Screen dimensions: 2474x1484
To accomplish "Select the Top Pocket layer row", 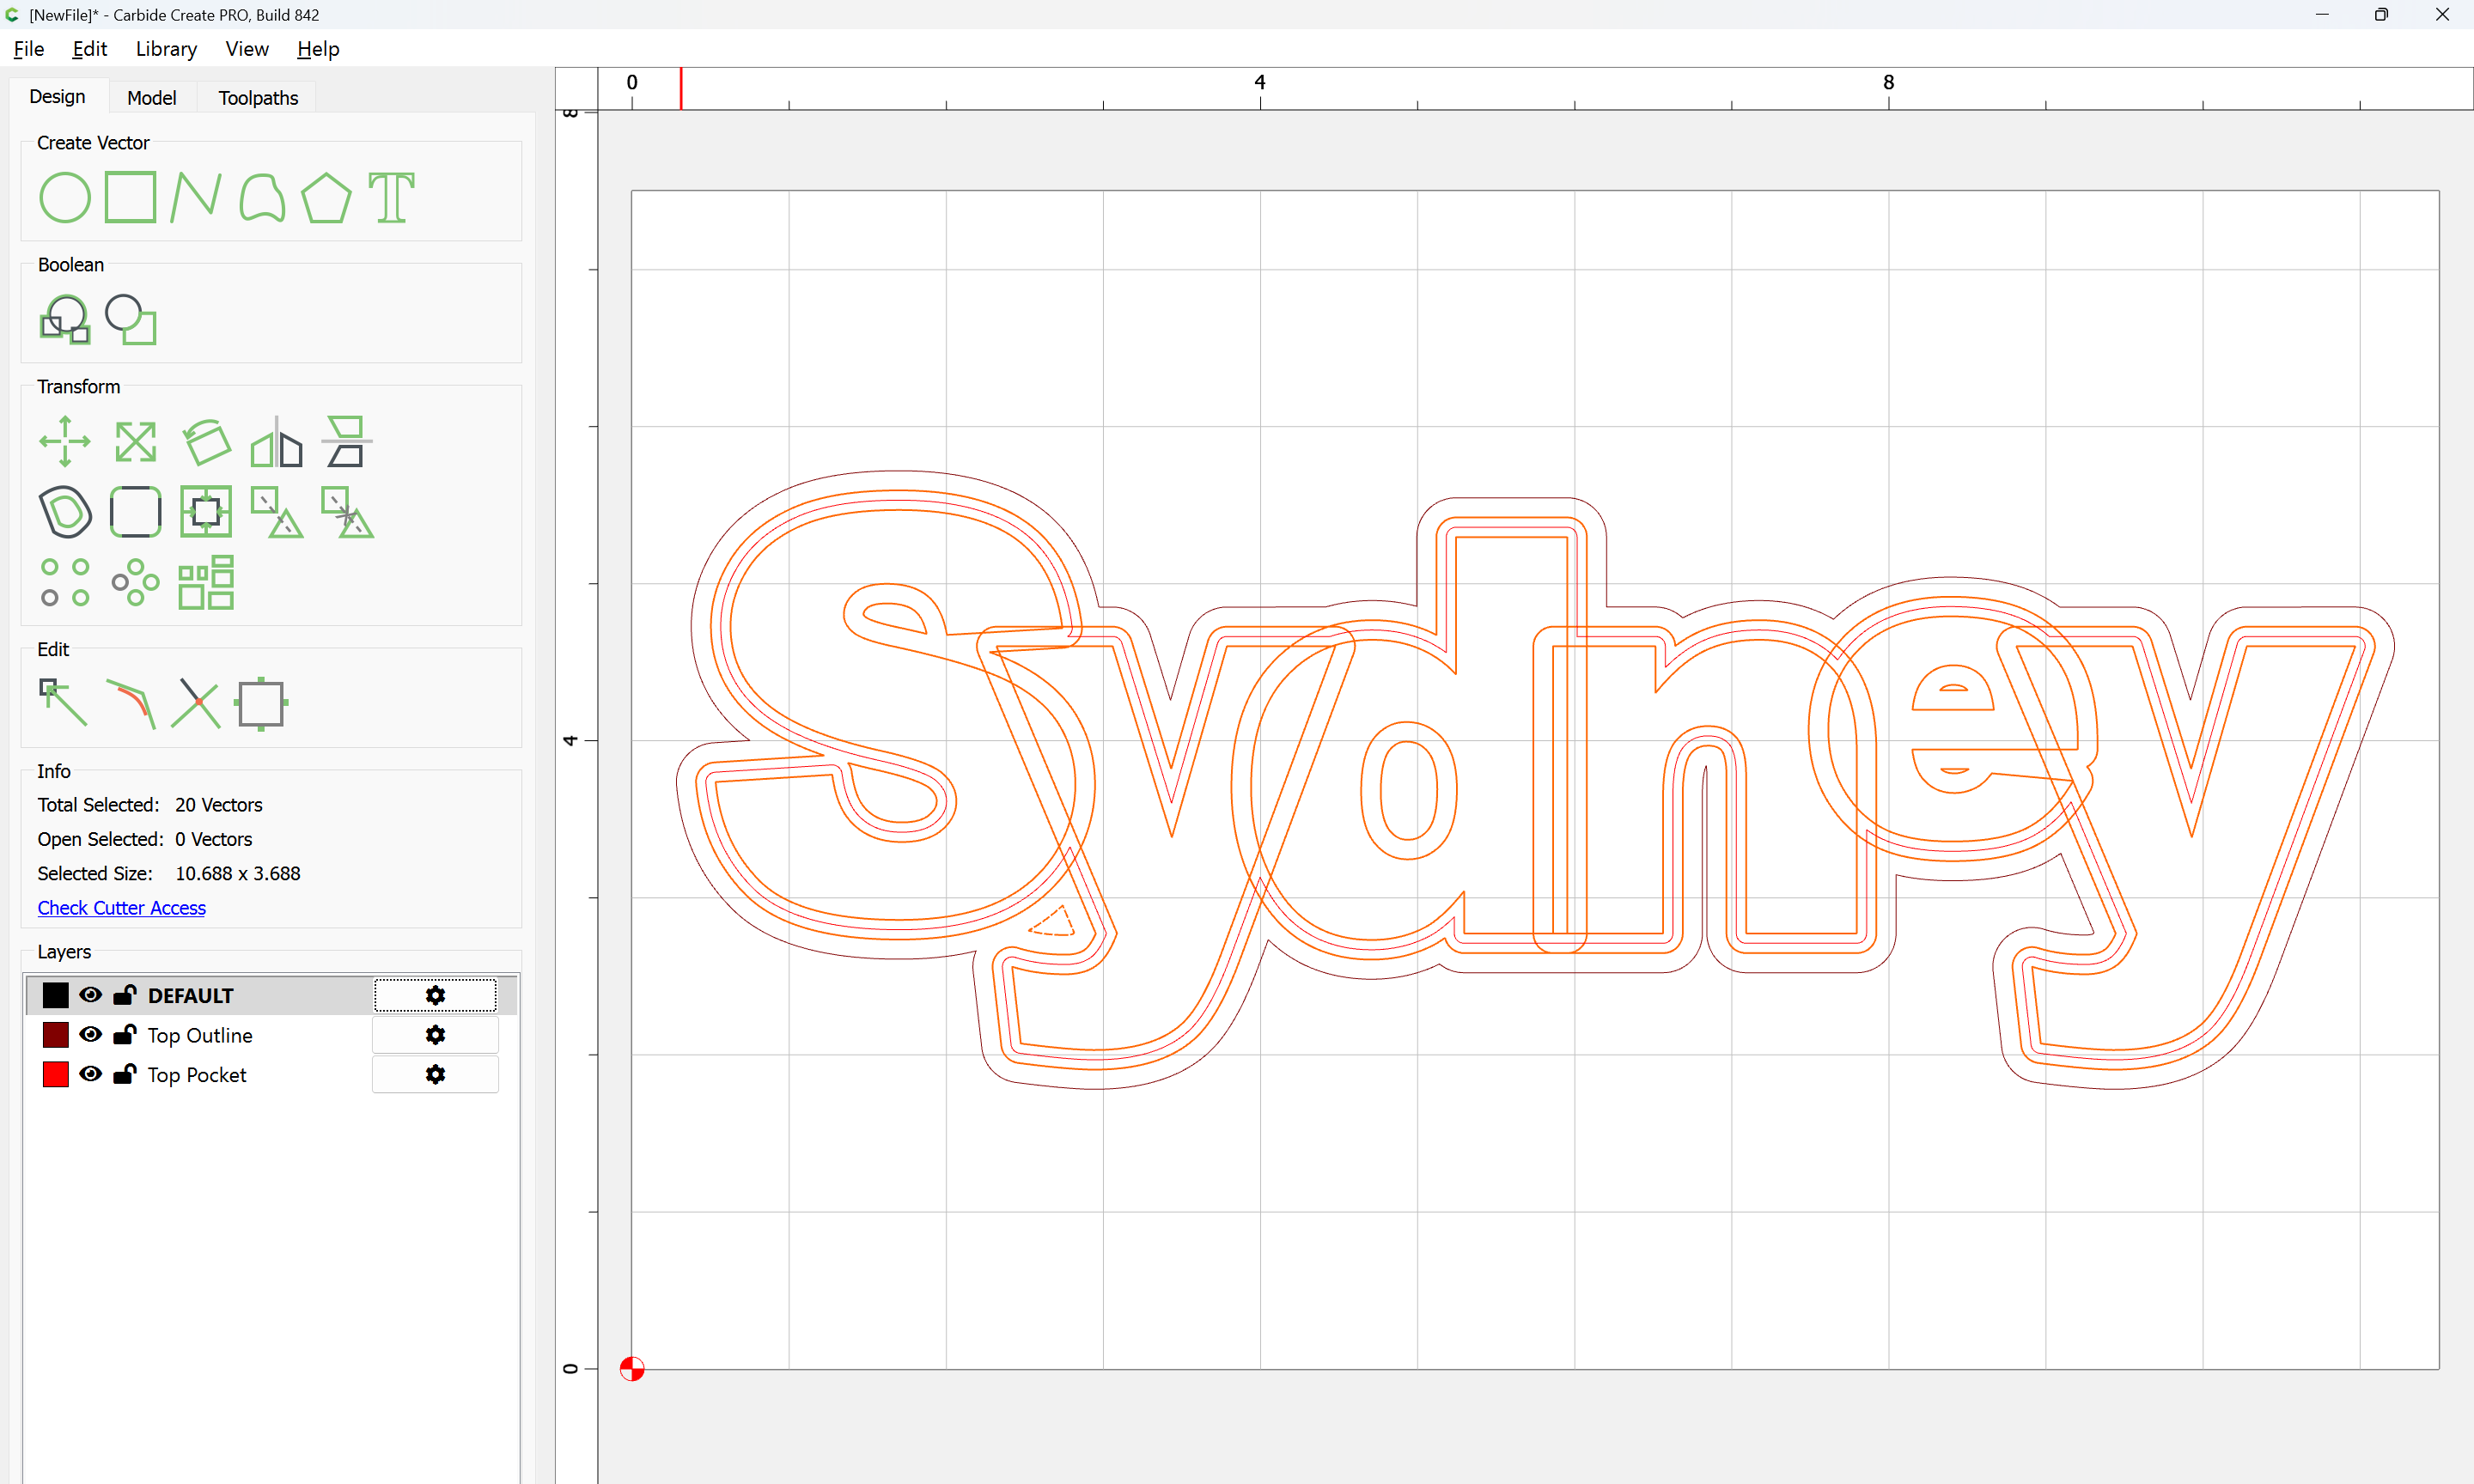I will [196, 1075].
